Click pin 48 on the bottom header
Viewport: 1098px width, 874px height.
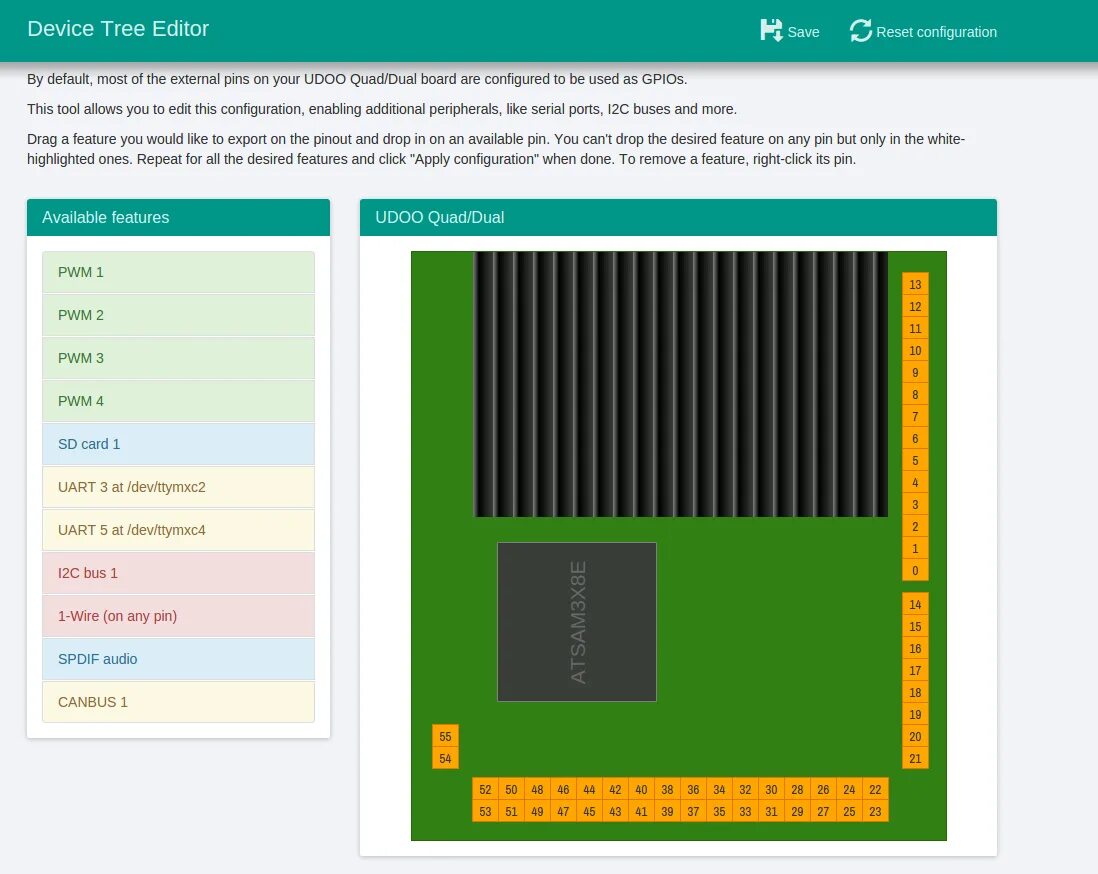(537, 789)
